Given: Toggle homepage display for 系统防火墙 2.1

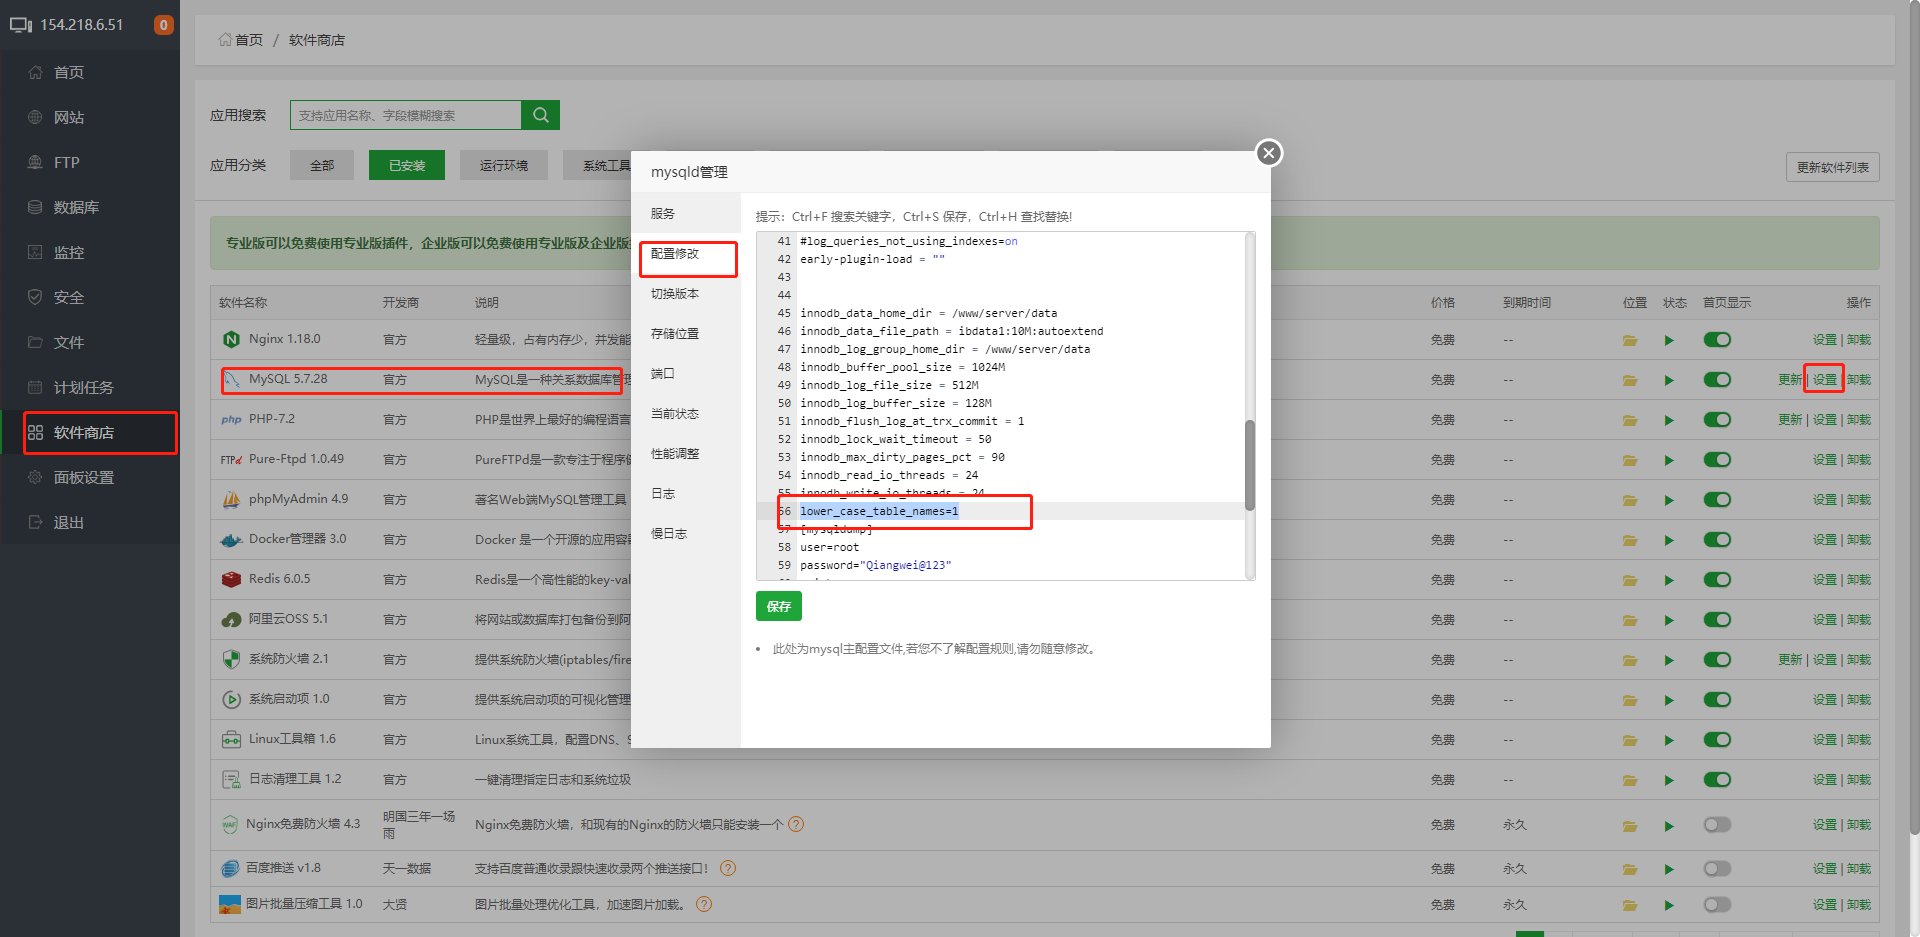Looking at the screenshot, I should tap(1717, 660).
